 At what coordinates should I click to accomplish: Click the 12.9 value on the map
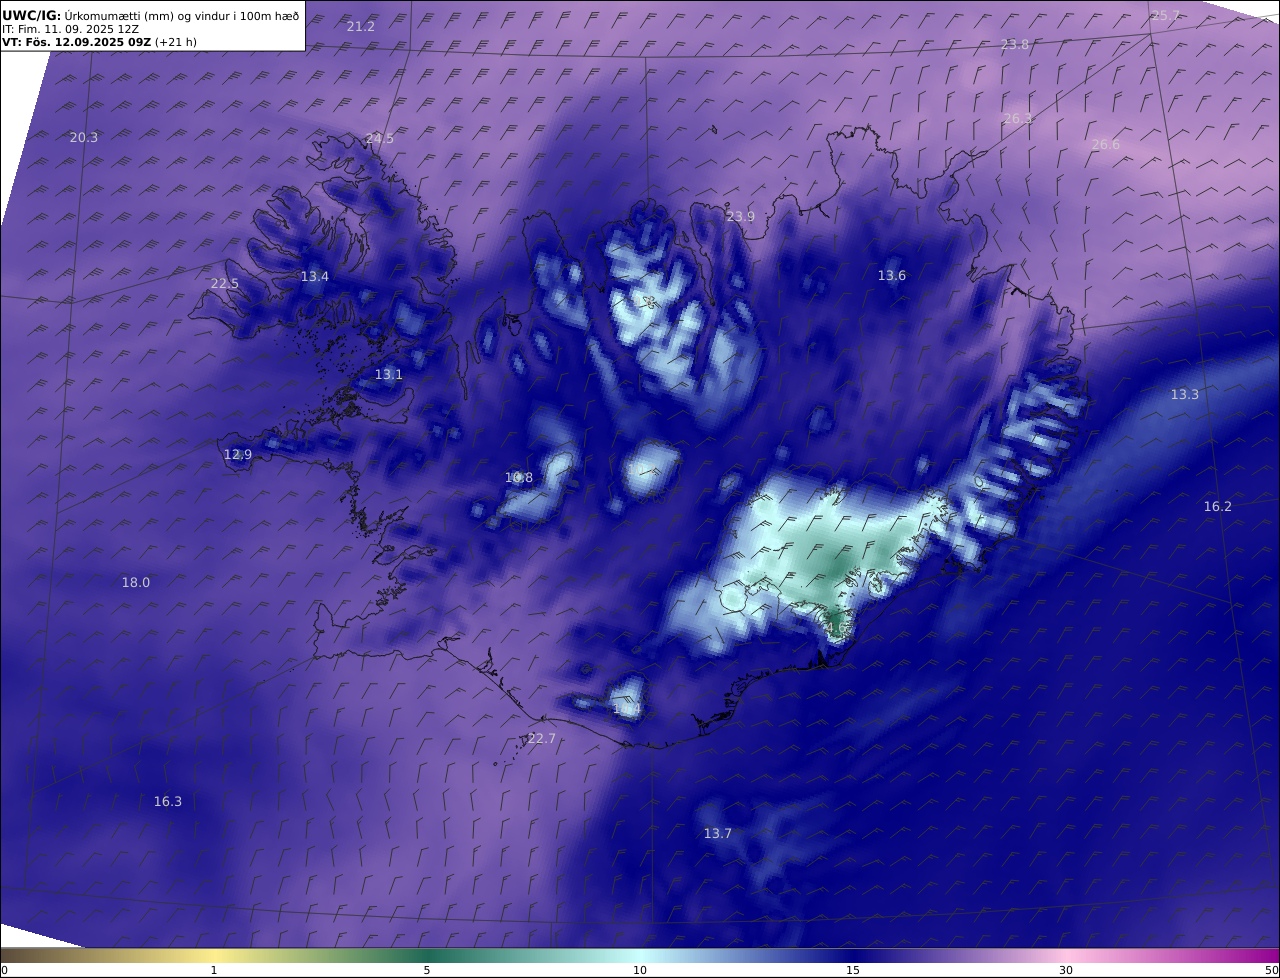[x=238, y=454]
